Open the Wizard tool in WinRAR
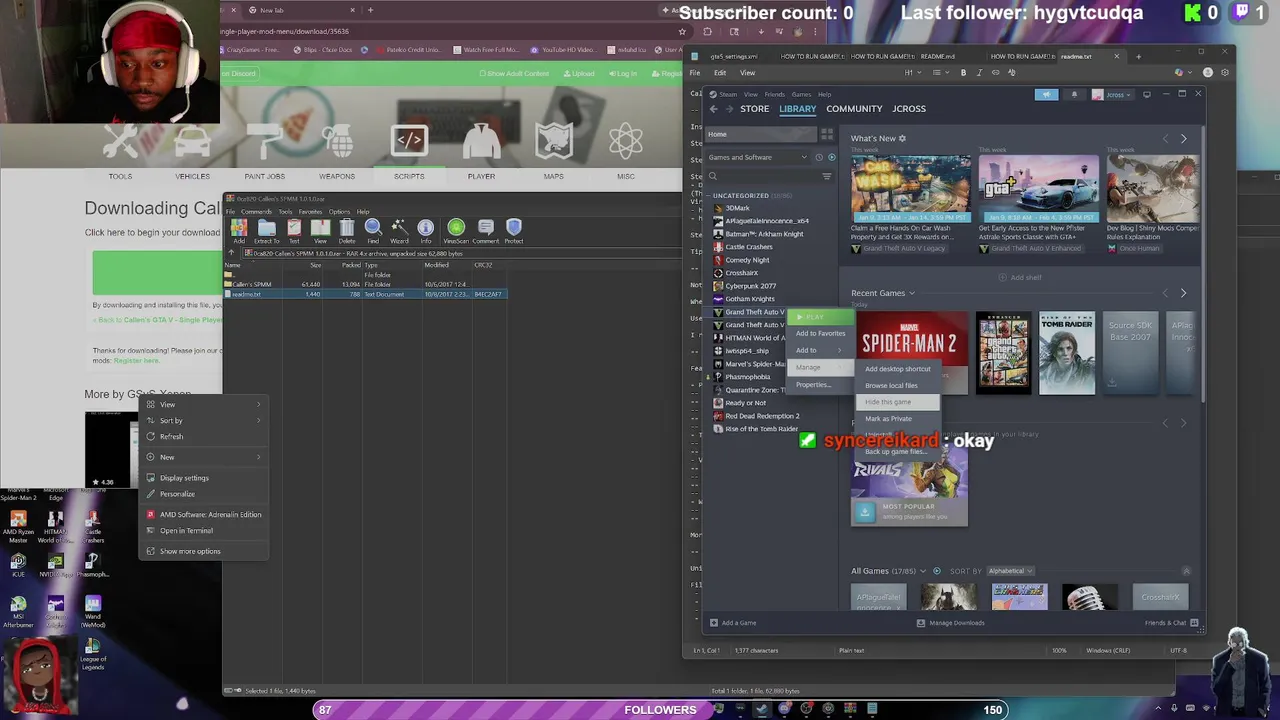The image size is (1280, 720). 399,231
